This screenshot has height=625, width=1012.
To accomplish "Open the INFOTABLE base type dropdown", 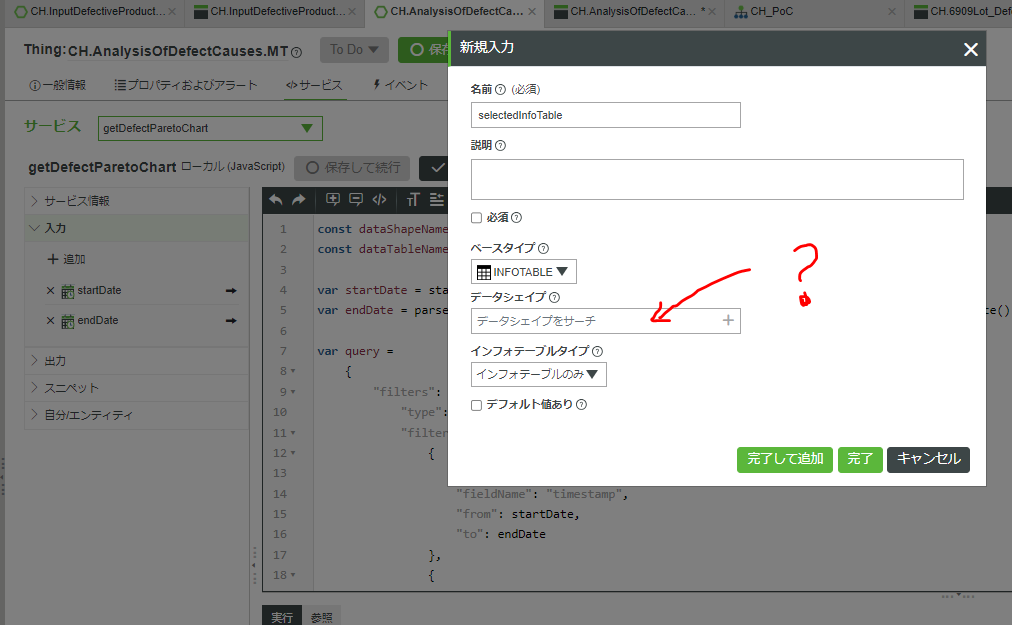I will tap(523, 271).
